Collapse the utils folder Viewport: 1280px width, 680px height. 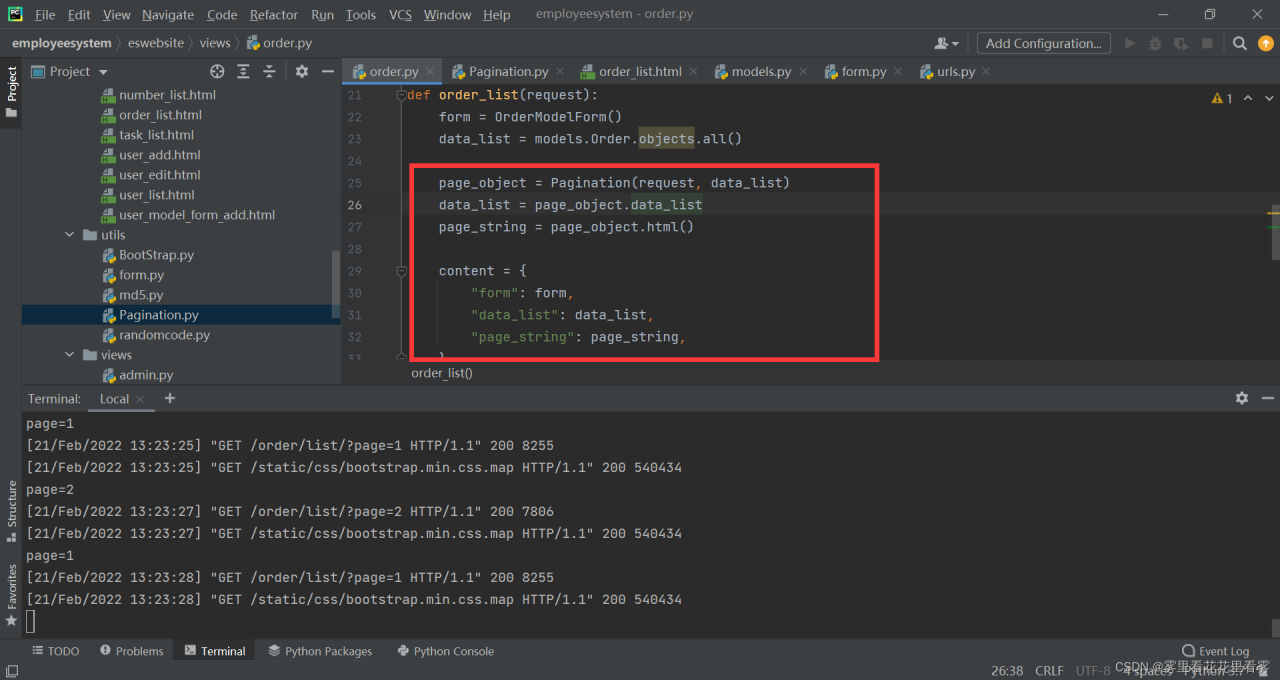[x=70, y=235]
